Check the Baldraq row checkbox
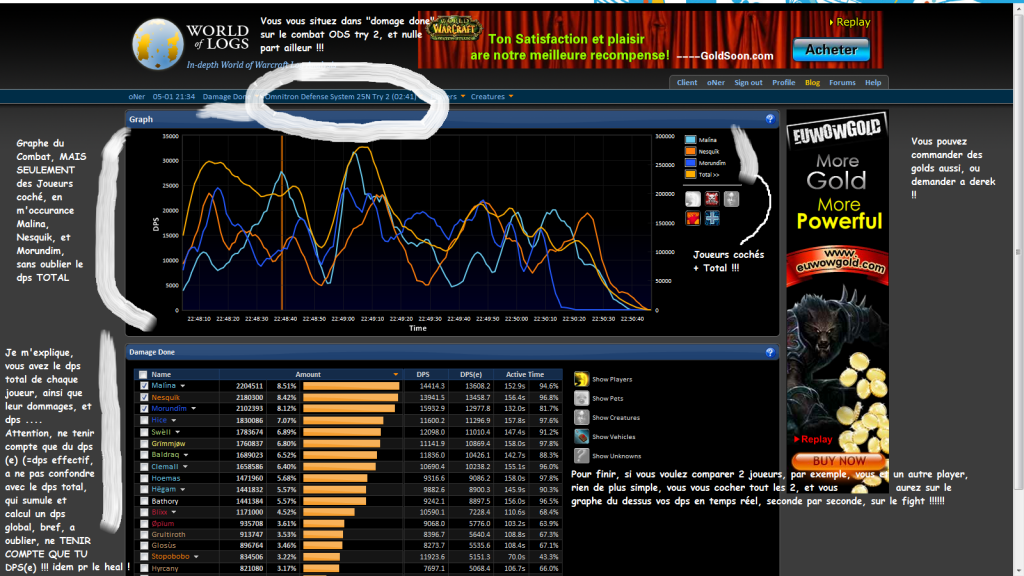 [144, 455]
